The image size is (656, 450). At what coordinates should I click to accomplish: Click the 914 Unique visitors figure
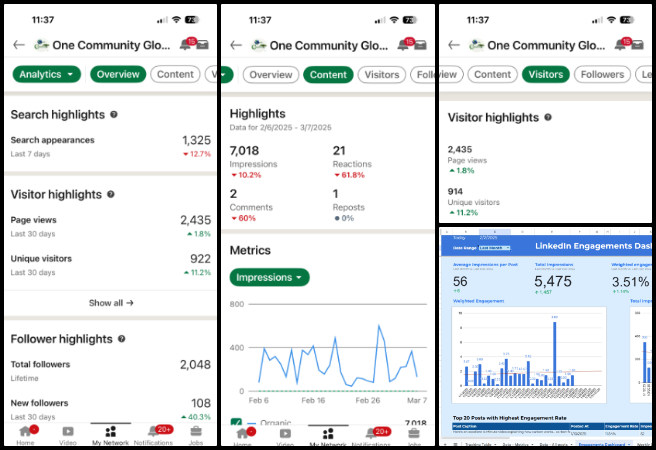pyautogui.click(x=455, y=192)
